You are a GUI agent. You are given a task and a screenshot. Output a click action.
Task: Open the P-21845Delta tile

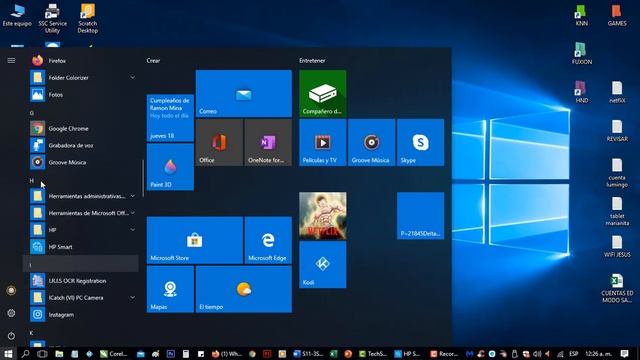click(x=421, y=216)
